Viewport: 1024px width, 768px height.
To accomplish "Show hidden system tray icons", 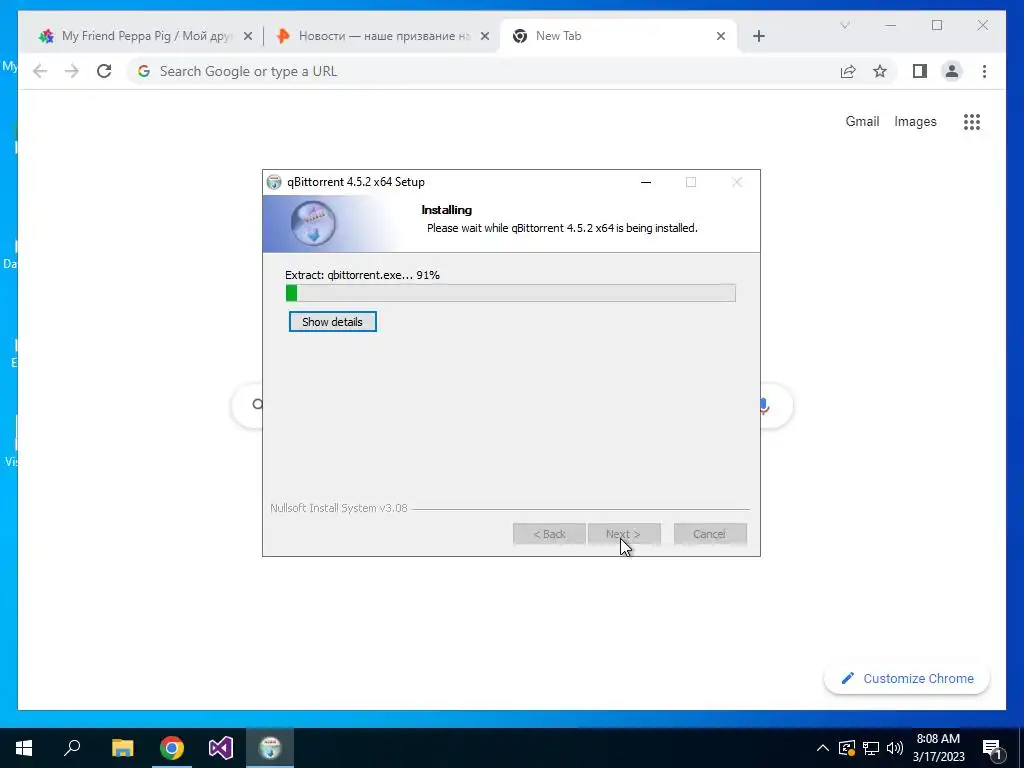I will pos(823,748).
